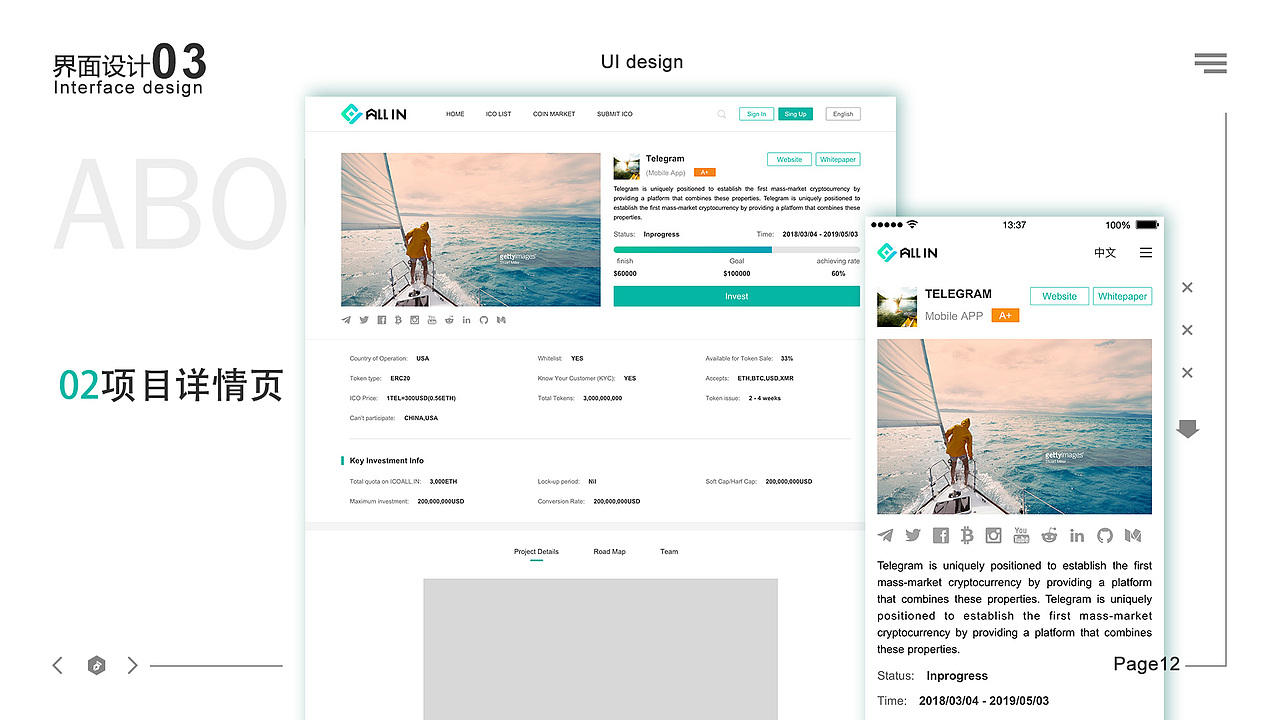Tap the mobile sailboat image
1280x720 pixels.
(x=1014, y=426)
